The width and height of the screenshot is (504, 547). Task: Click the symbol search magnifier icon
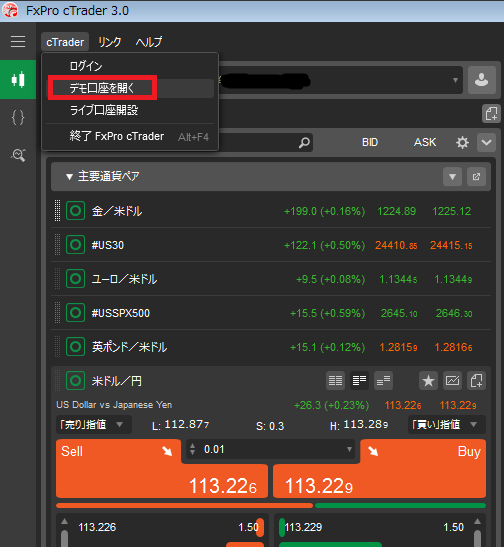click(x=304, y=142)
